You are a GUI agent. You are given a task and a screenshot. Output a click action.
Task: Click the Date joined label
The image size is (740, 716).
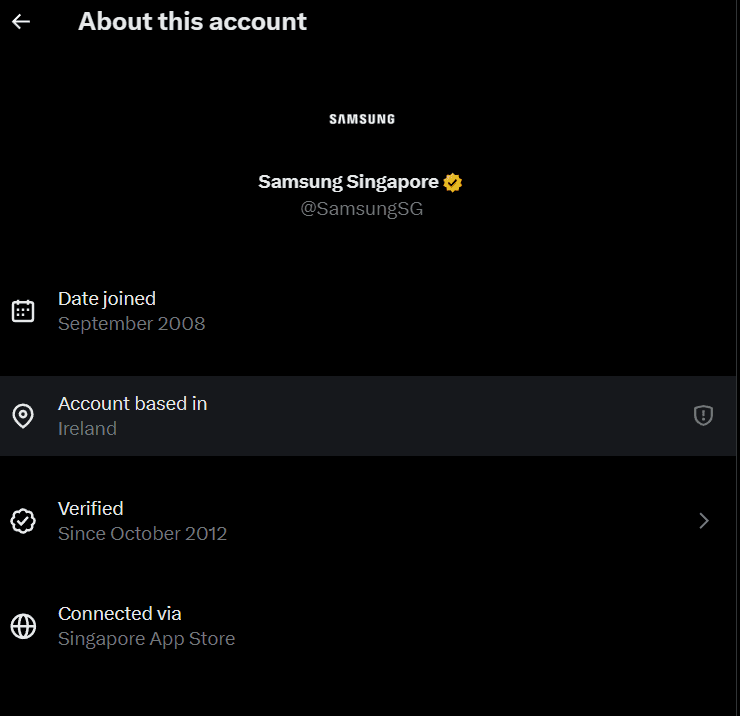point(107,298)
